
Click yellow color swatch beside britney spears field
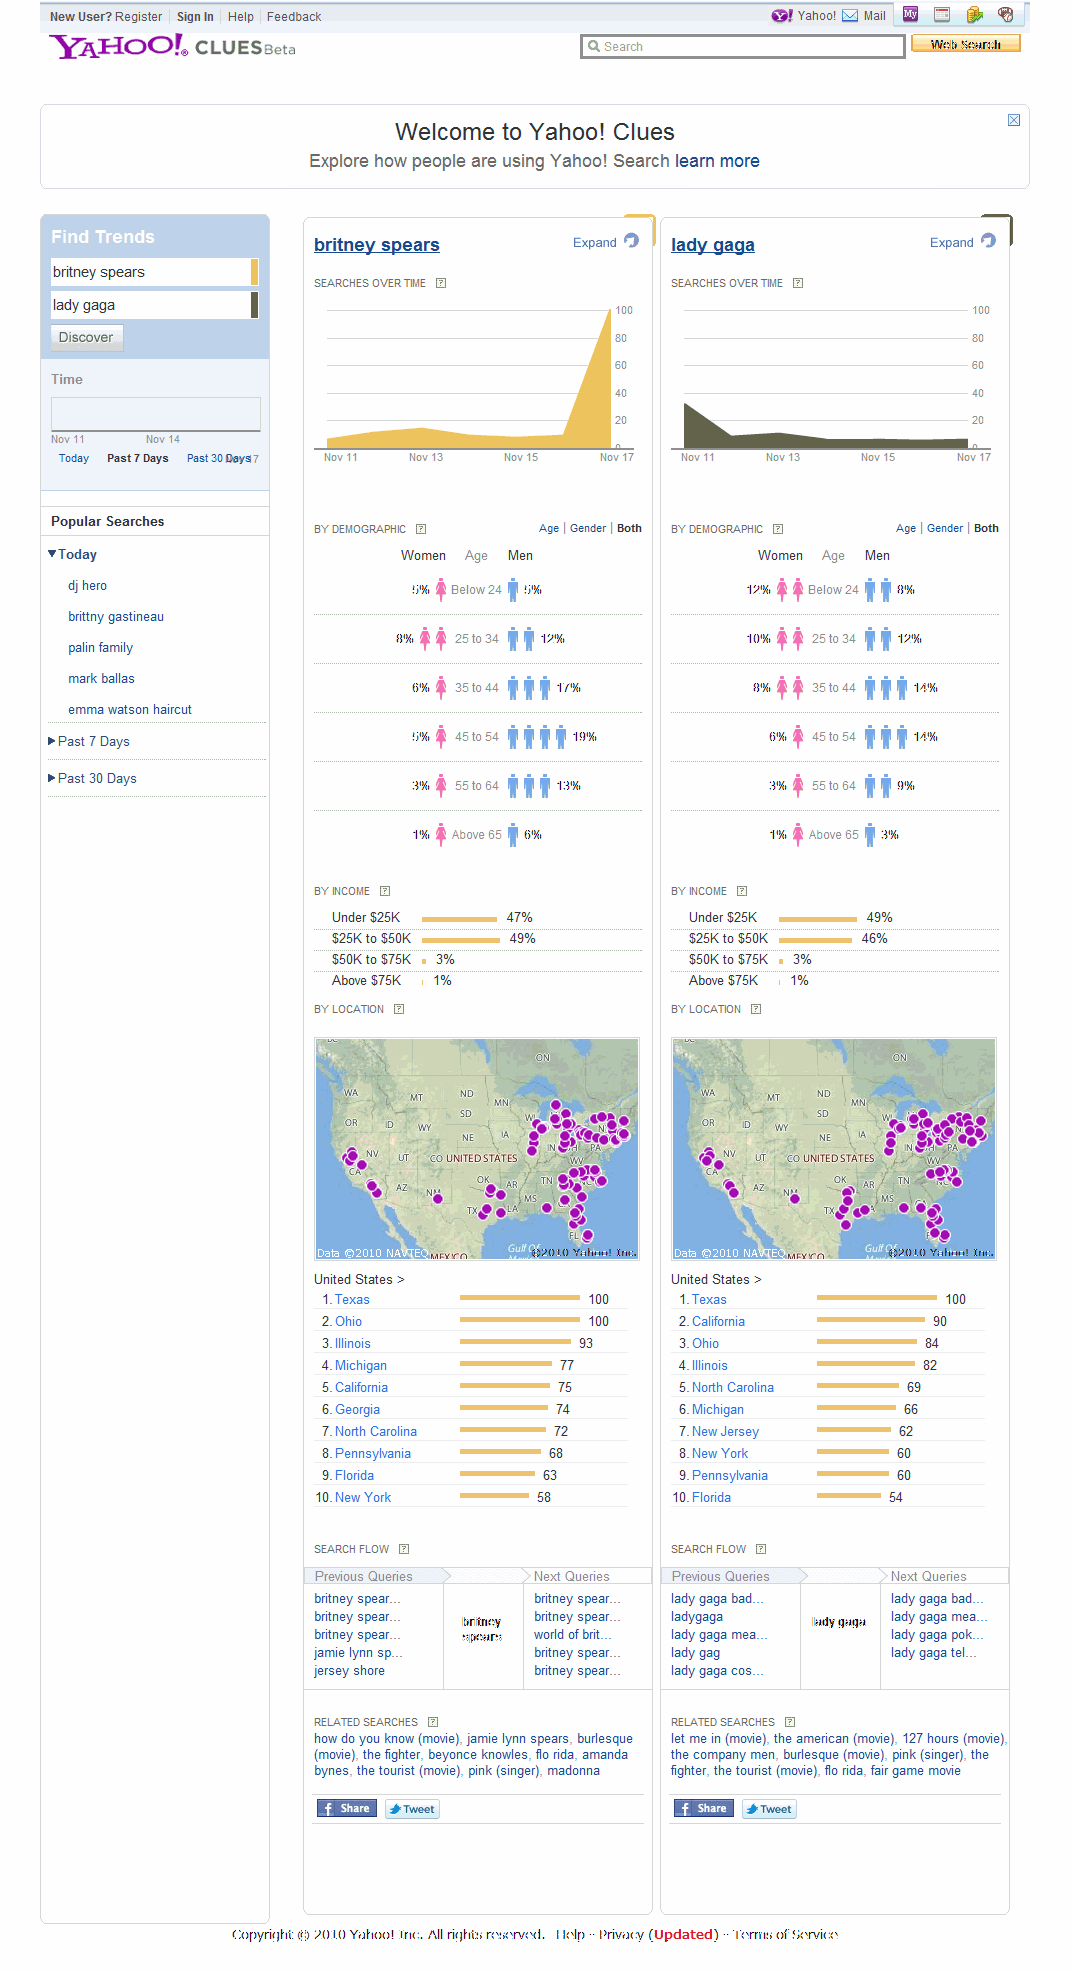coord(254,272)
